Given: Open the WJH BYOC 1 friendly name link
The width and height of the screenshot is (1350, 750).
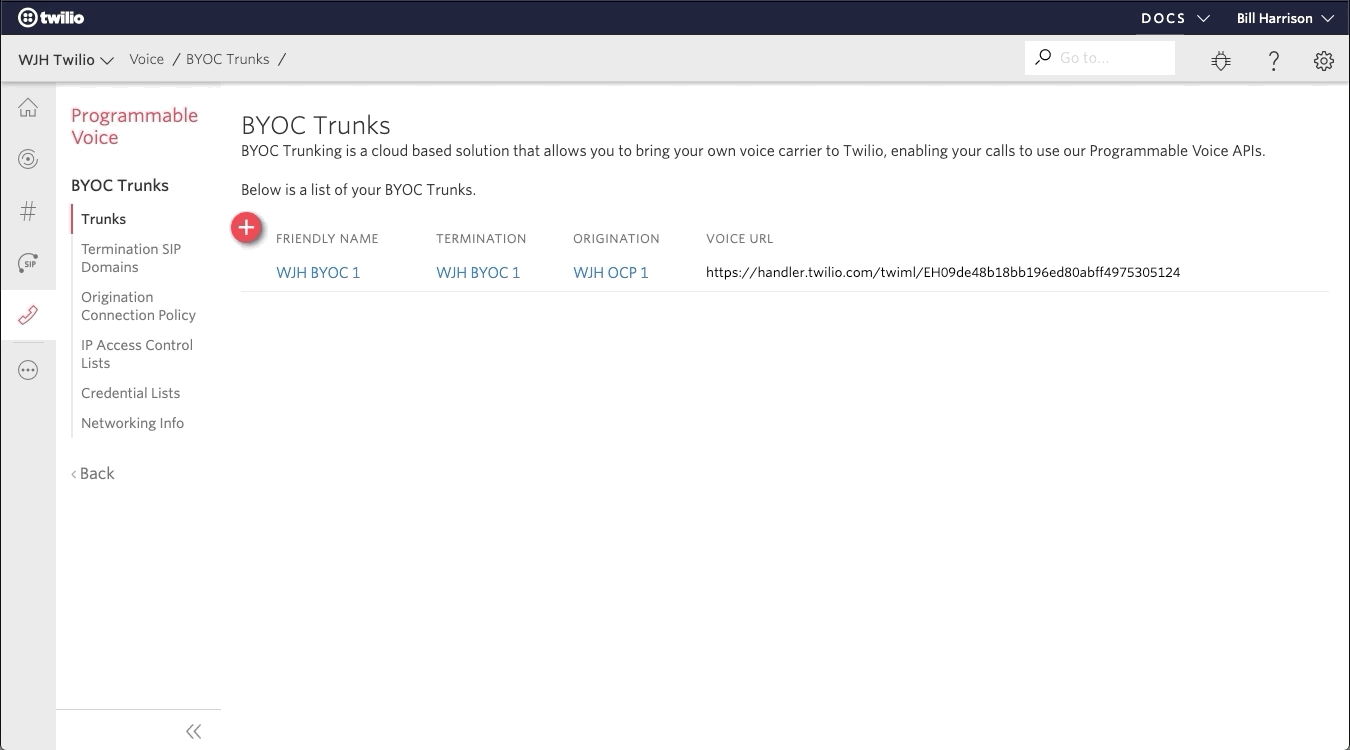Looking at the screenshot, I should point(318,272).
